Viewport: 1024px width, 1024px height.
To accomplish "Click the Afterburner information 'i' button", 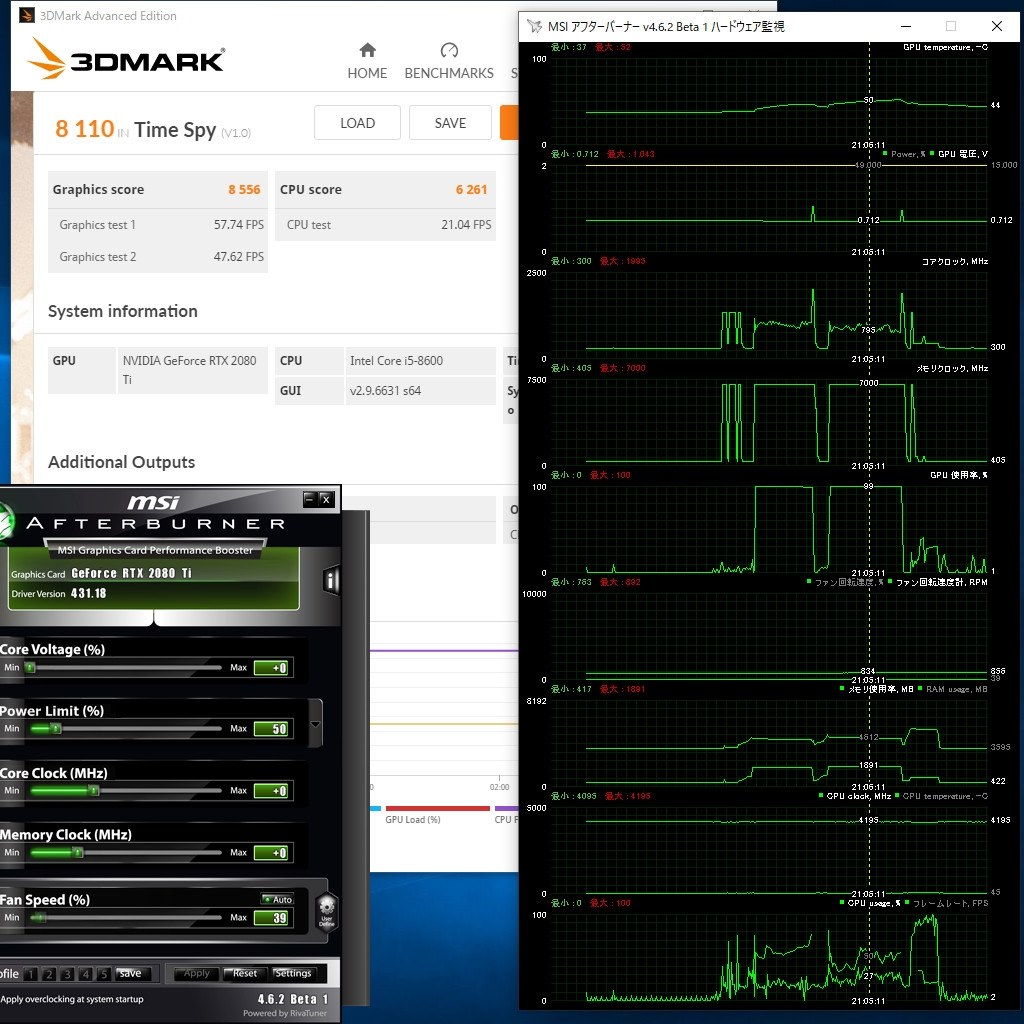I will [x=332, y=580].
